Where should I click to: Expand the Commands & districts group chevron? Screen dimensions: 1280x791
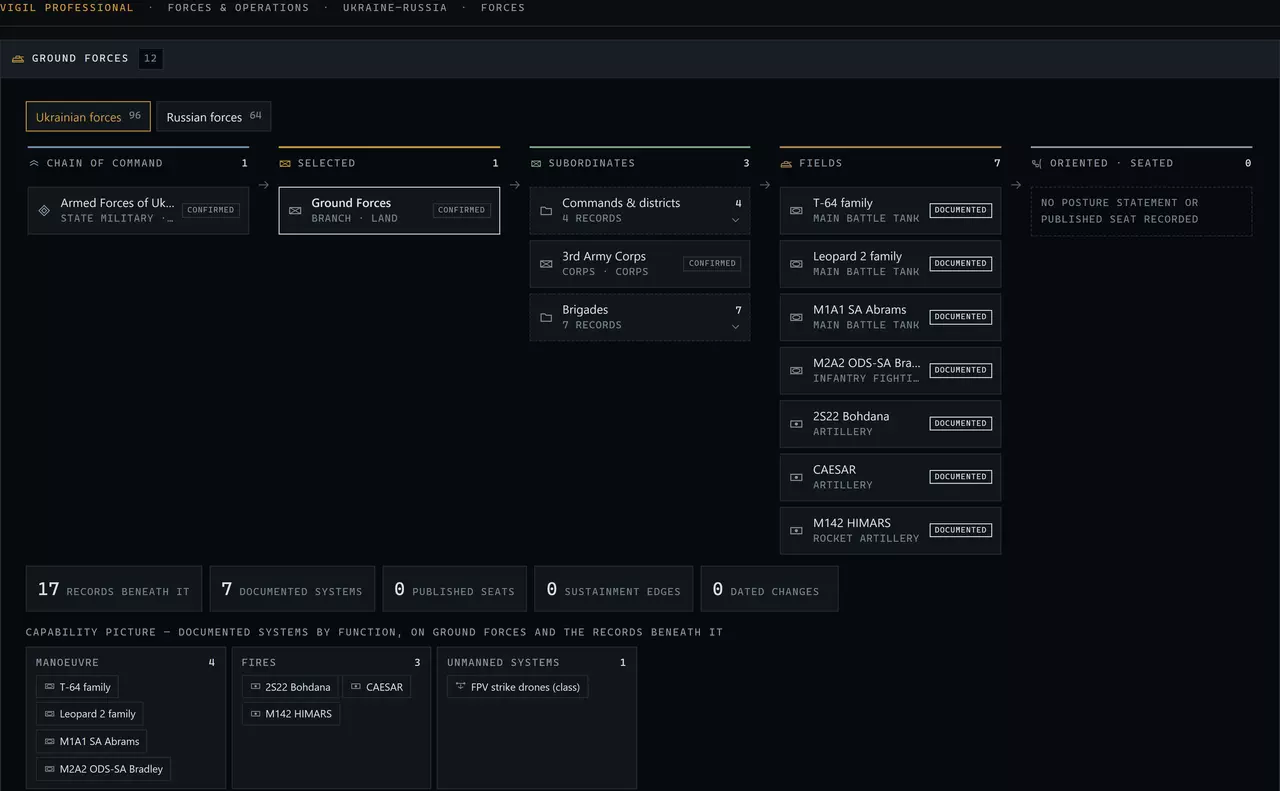[x=736, y=220]
